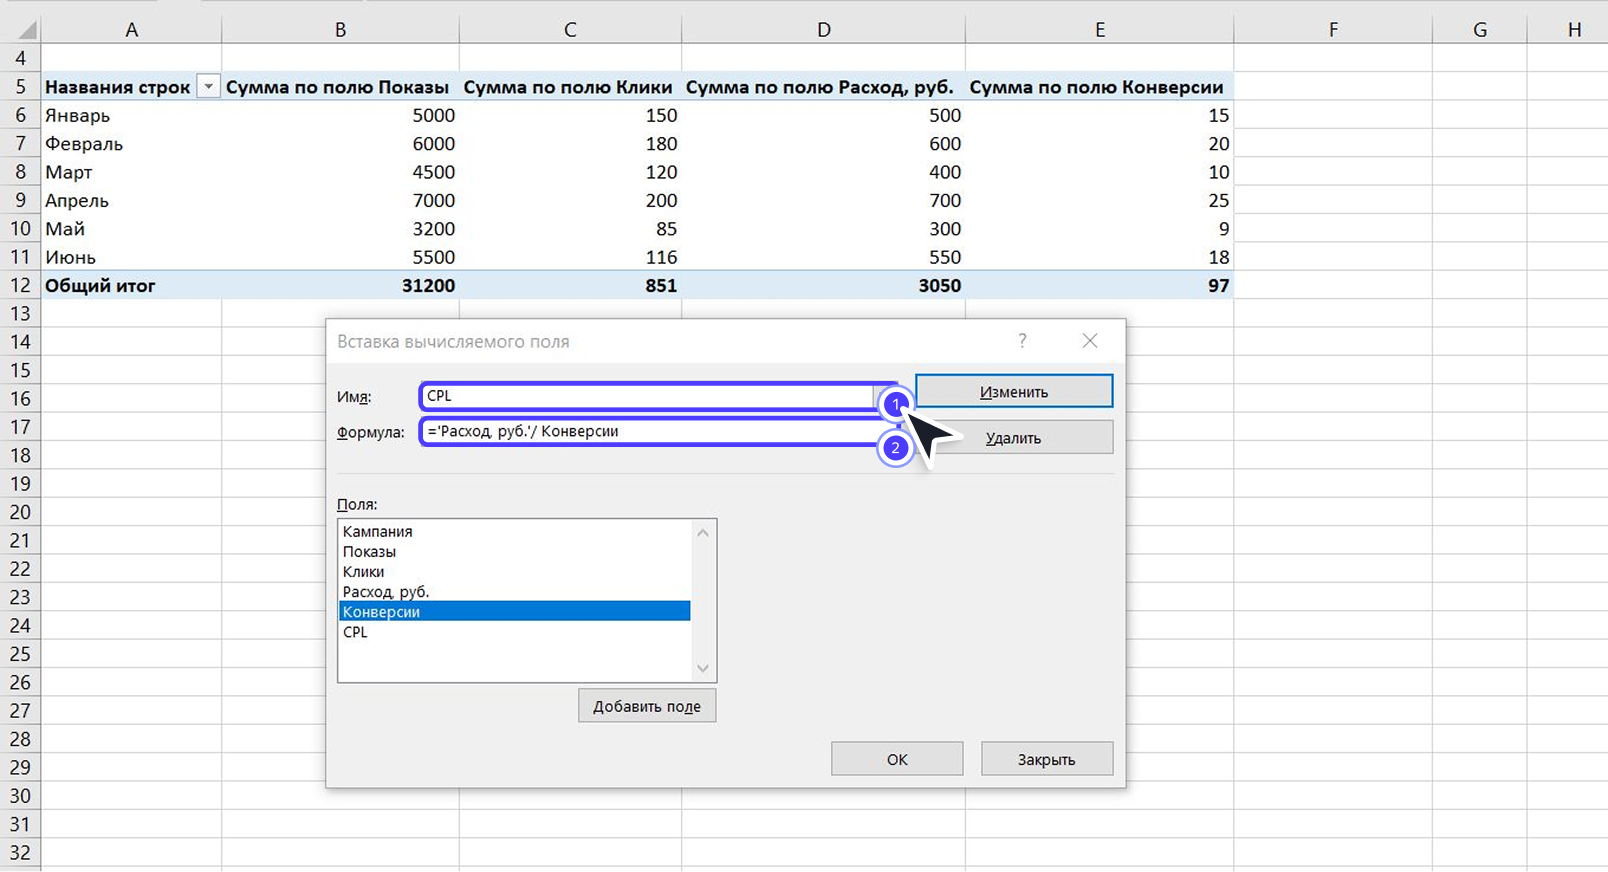Select Кампания in the fields list
Viewport: 1608px width, 872px height.
(515, 531)
